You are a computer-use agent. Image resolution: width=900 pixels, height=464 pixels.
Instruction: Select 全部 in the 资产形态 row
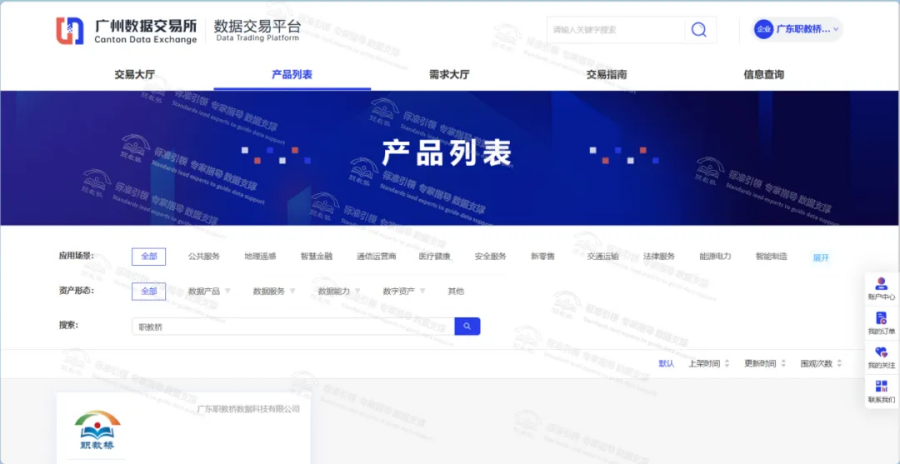point(149,291)
